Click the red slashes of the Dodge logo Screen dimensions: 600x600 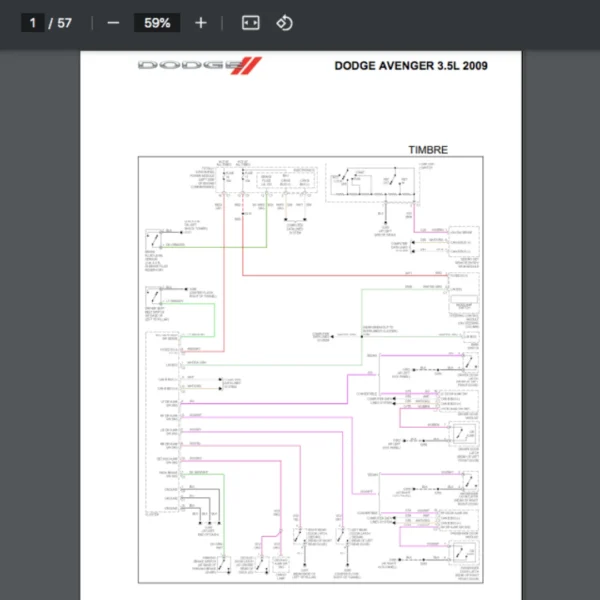(250, 66)
